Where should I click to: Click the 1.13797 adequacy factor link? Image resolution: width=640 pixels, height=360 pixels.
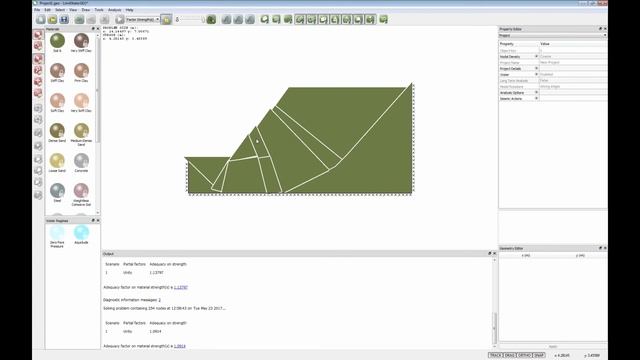(181, 287)
